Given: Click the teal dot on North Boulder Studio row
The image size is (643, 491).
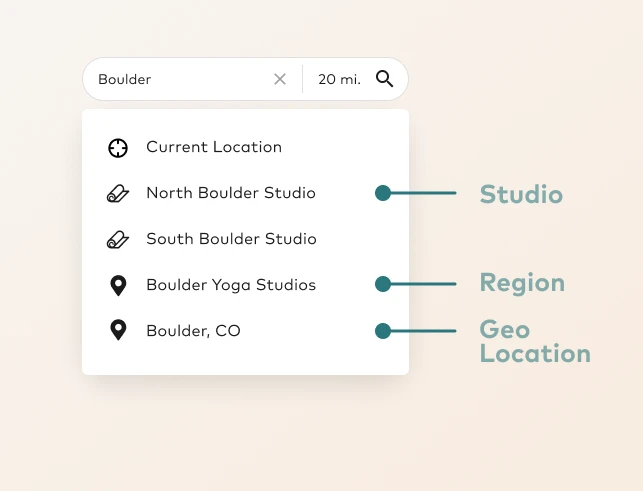Looking at the screenshot, I should tap(383, 193).
